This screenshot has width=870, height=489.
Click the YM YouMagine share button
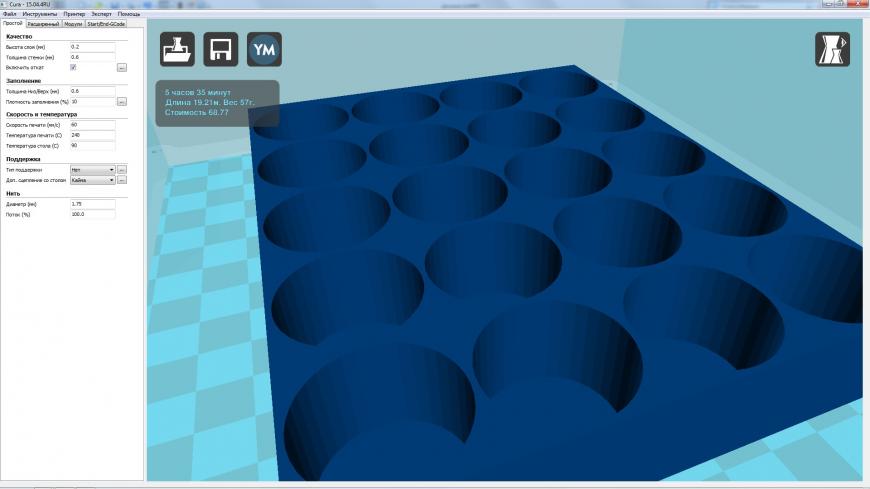[264, 49]
